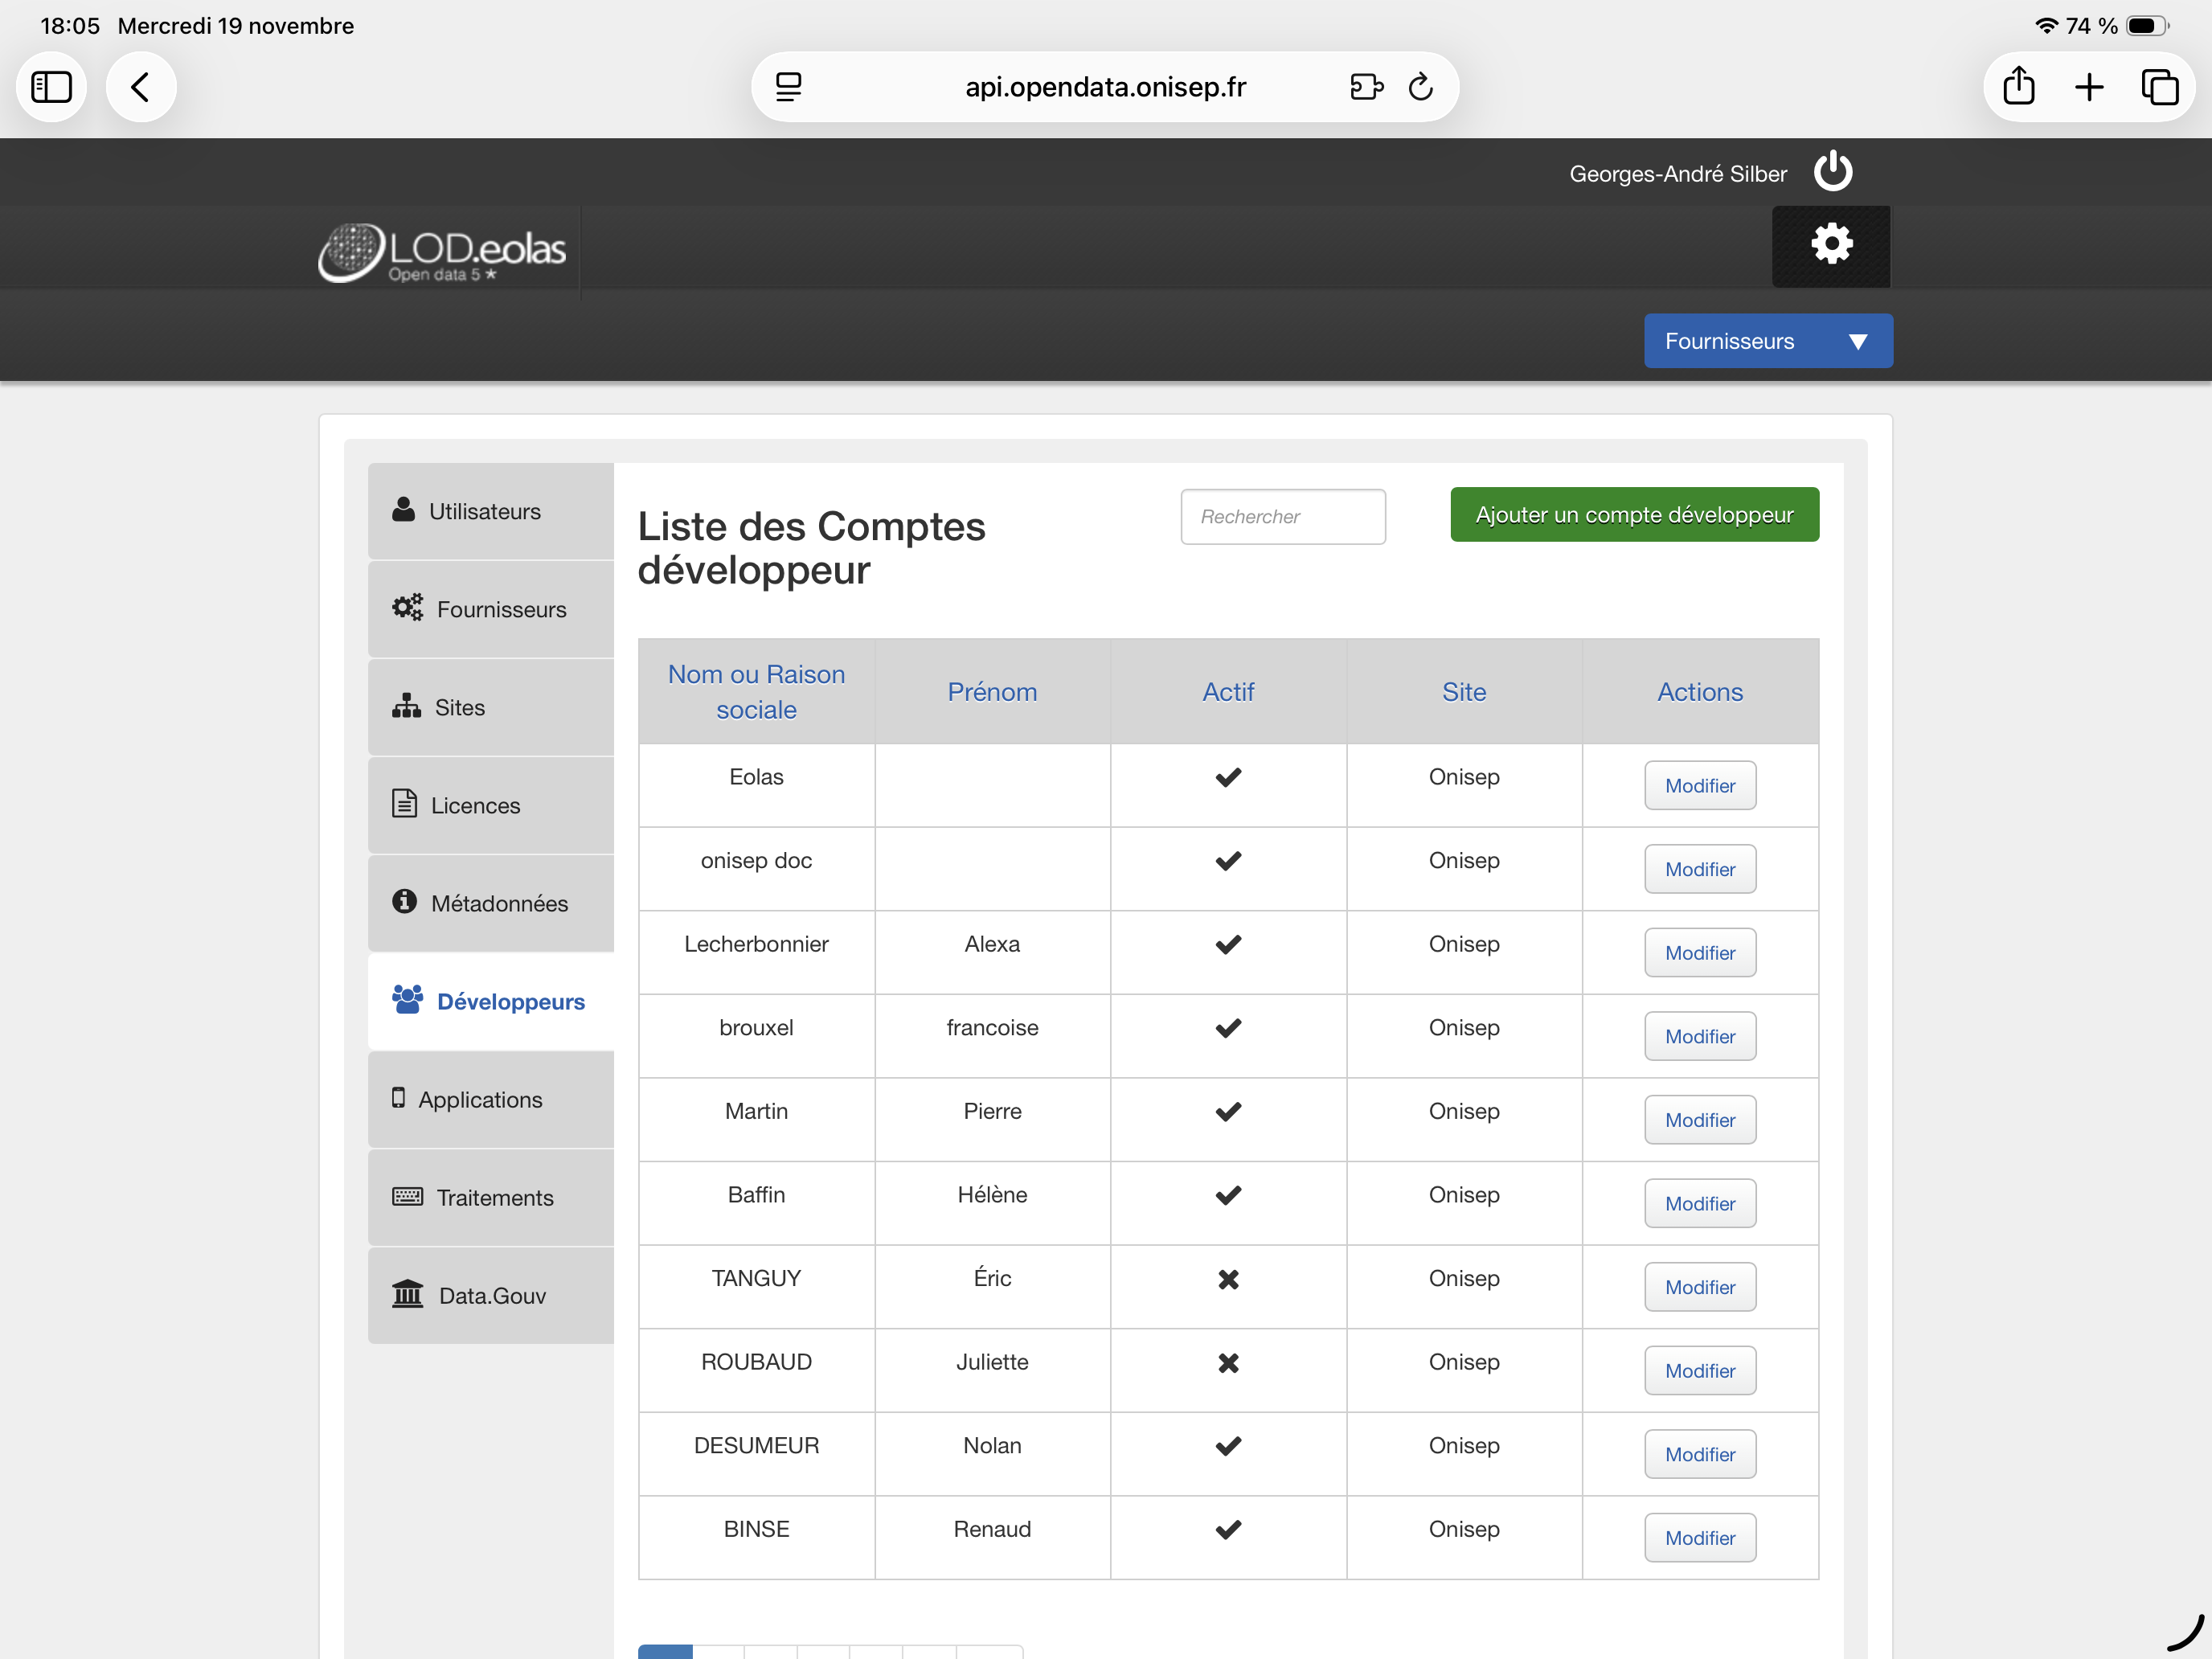Click the Fournisseurs dropdown arrow

tap(1857, 341)
